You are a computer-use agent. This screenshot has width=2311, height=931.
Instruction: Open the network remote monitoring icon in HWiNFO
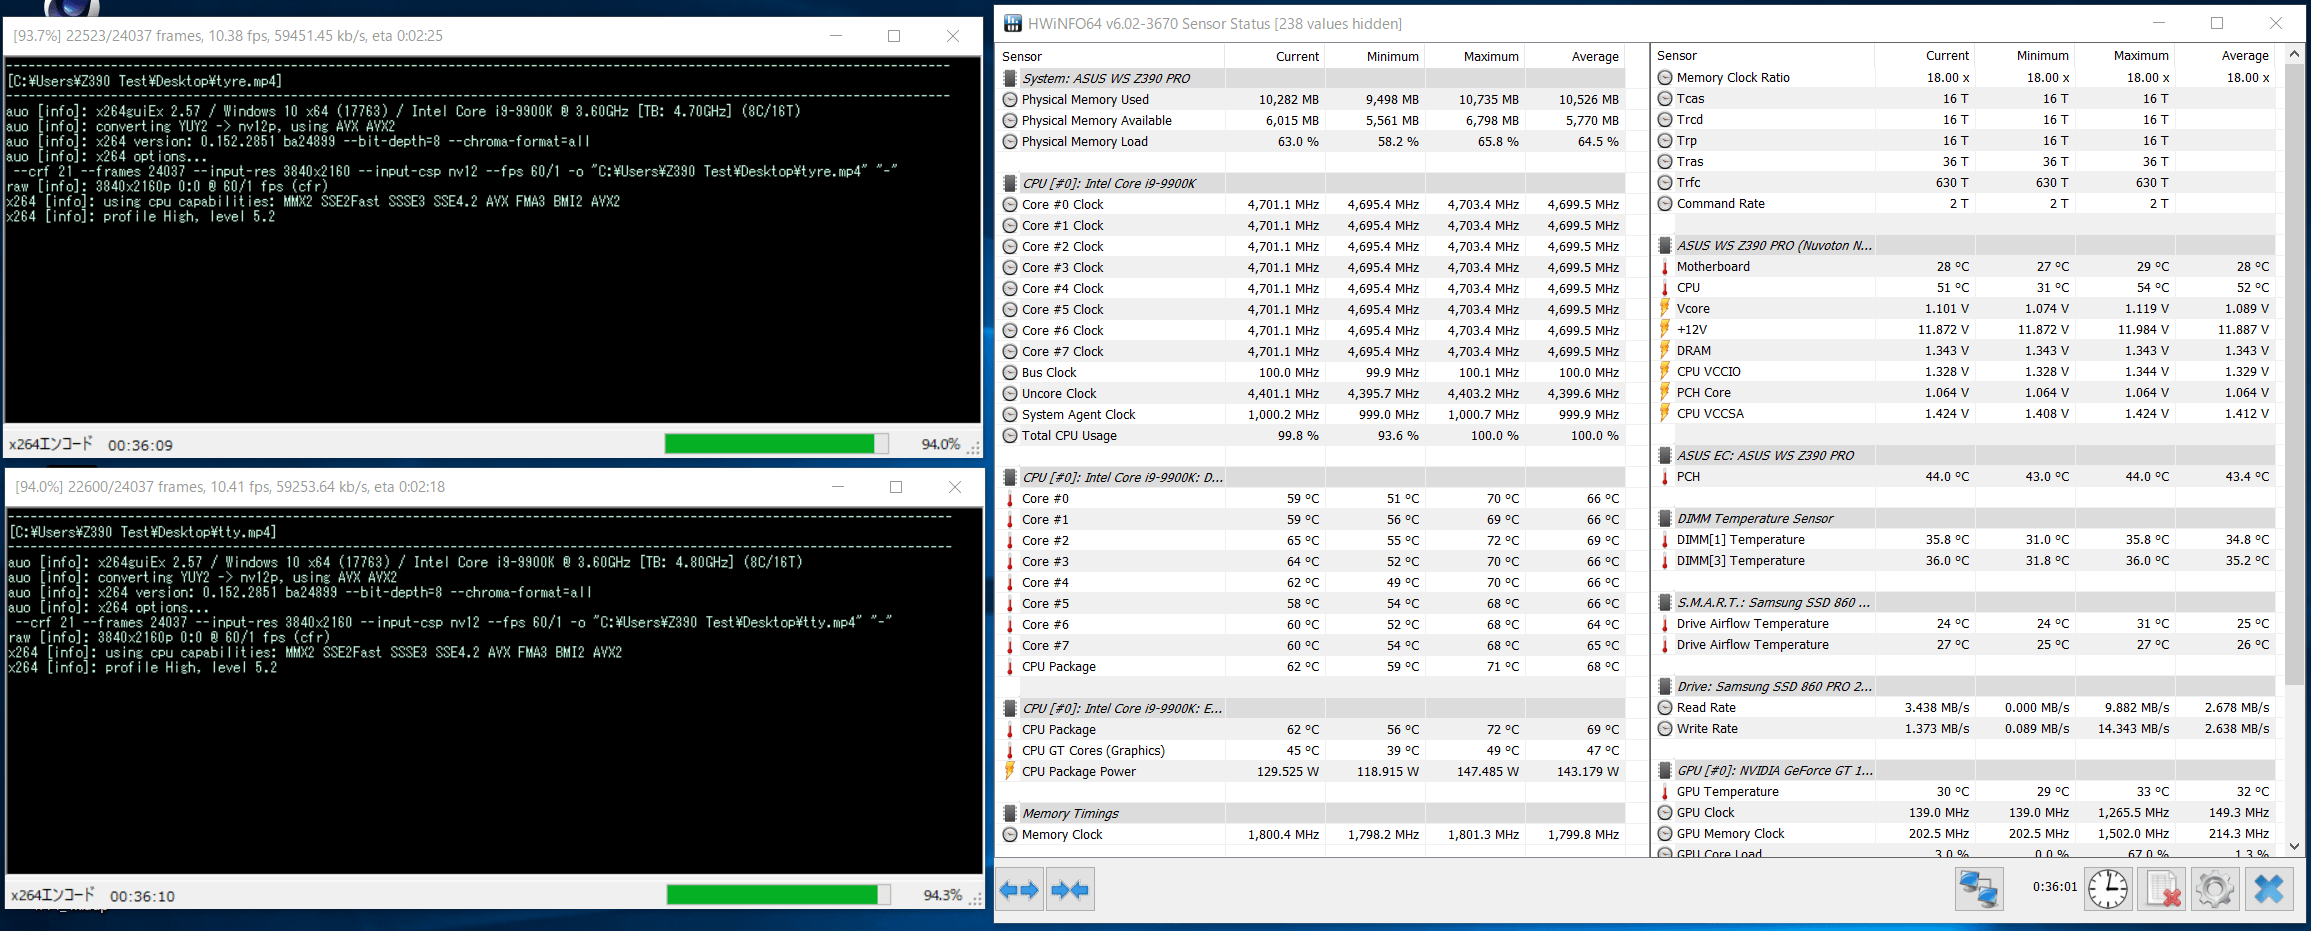click(1979, 889)
